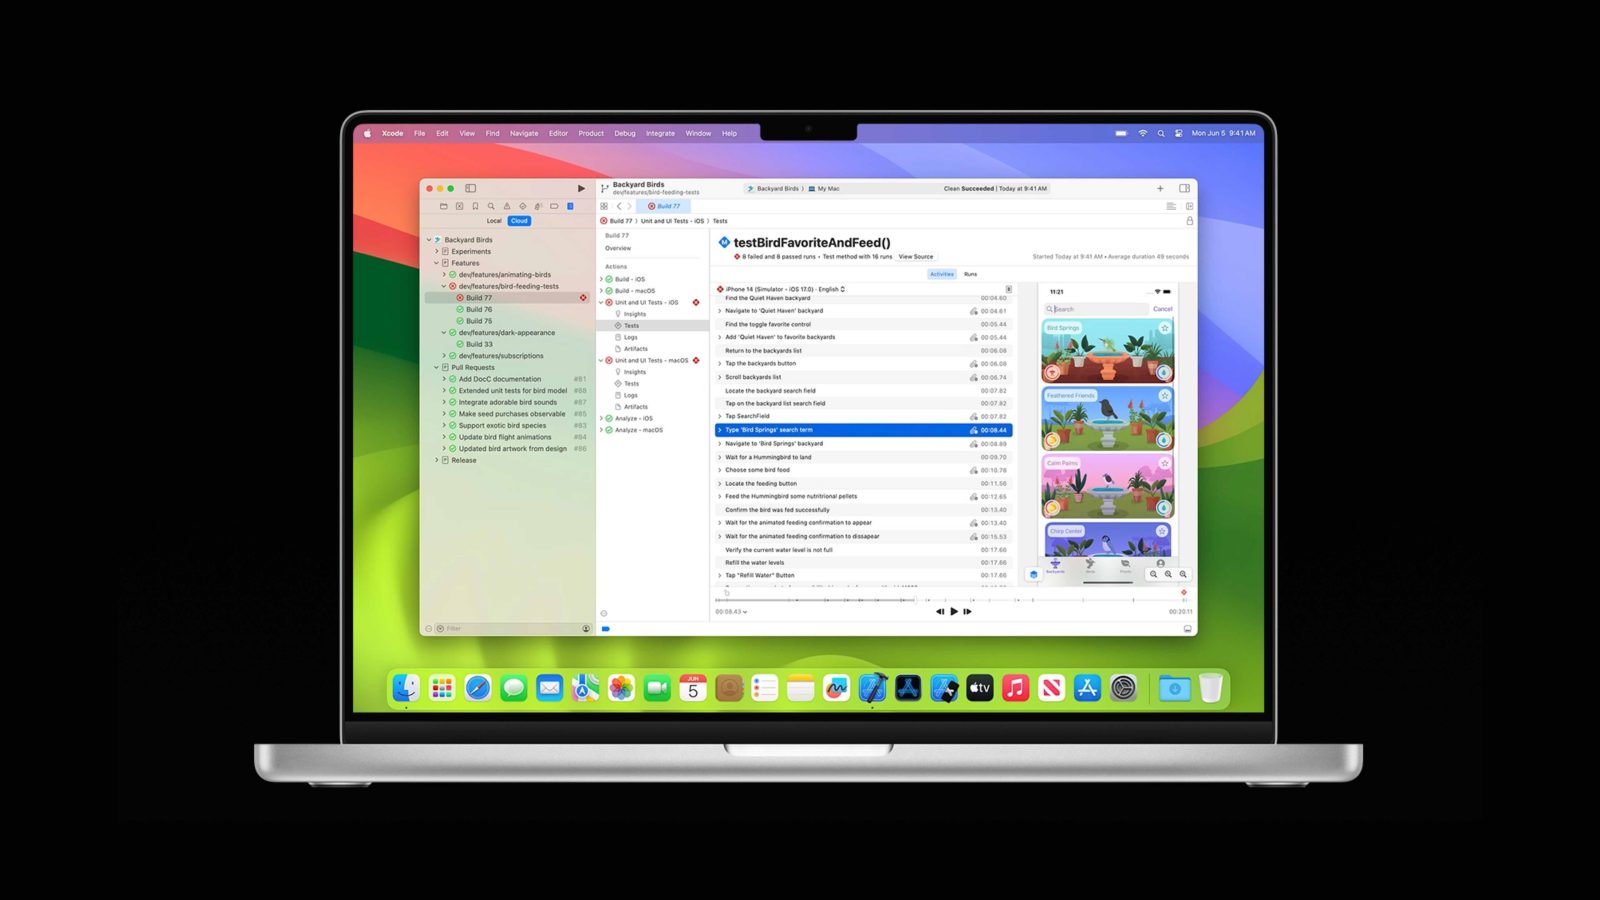Click the search magnifier icon in navigator bar
The width and height of the screenshot is (1600, 900).
tap(491, 206)
